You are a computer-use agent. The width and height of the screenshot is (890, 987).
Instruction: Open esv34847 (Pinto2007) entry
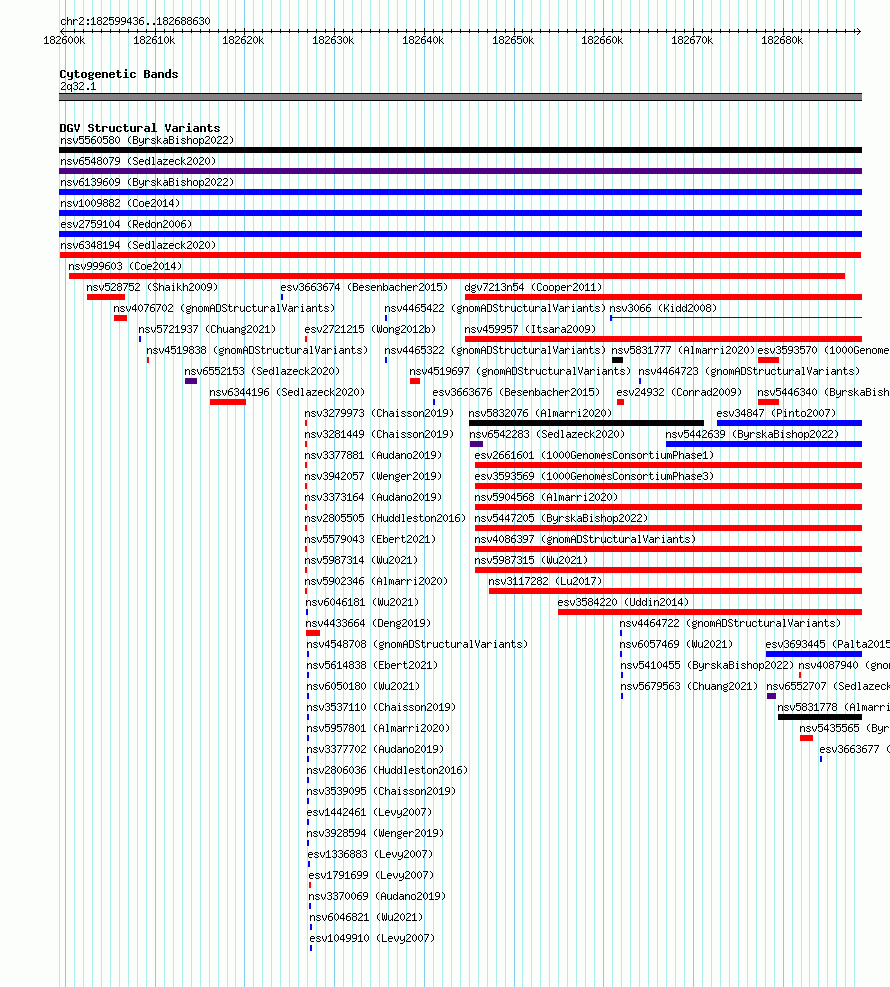tap(776, 413)
